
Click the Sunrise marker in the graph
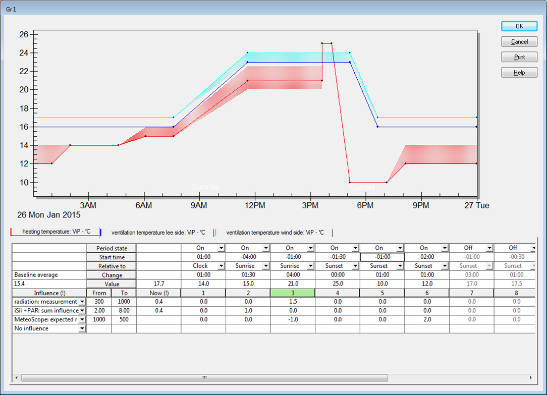[205, 187]
